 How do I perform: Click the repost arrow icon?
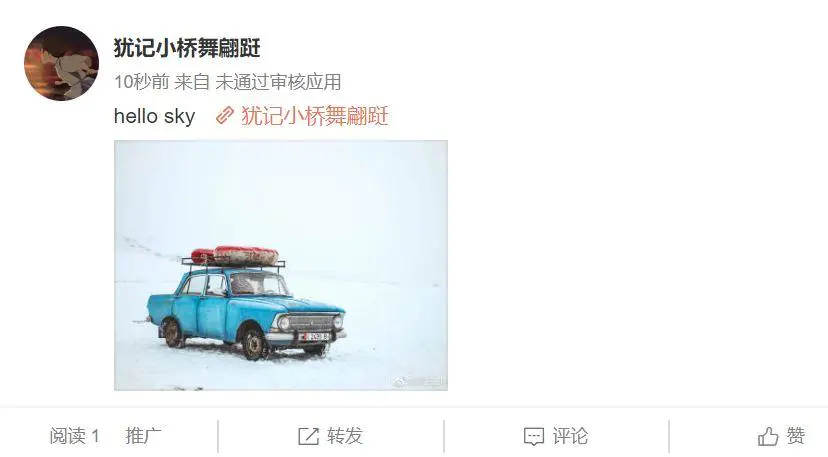pos(308,436)
